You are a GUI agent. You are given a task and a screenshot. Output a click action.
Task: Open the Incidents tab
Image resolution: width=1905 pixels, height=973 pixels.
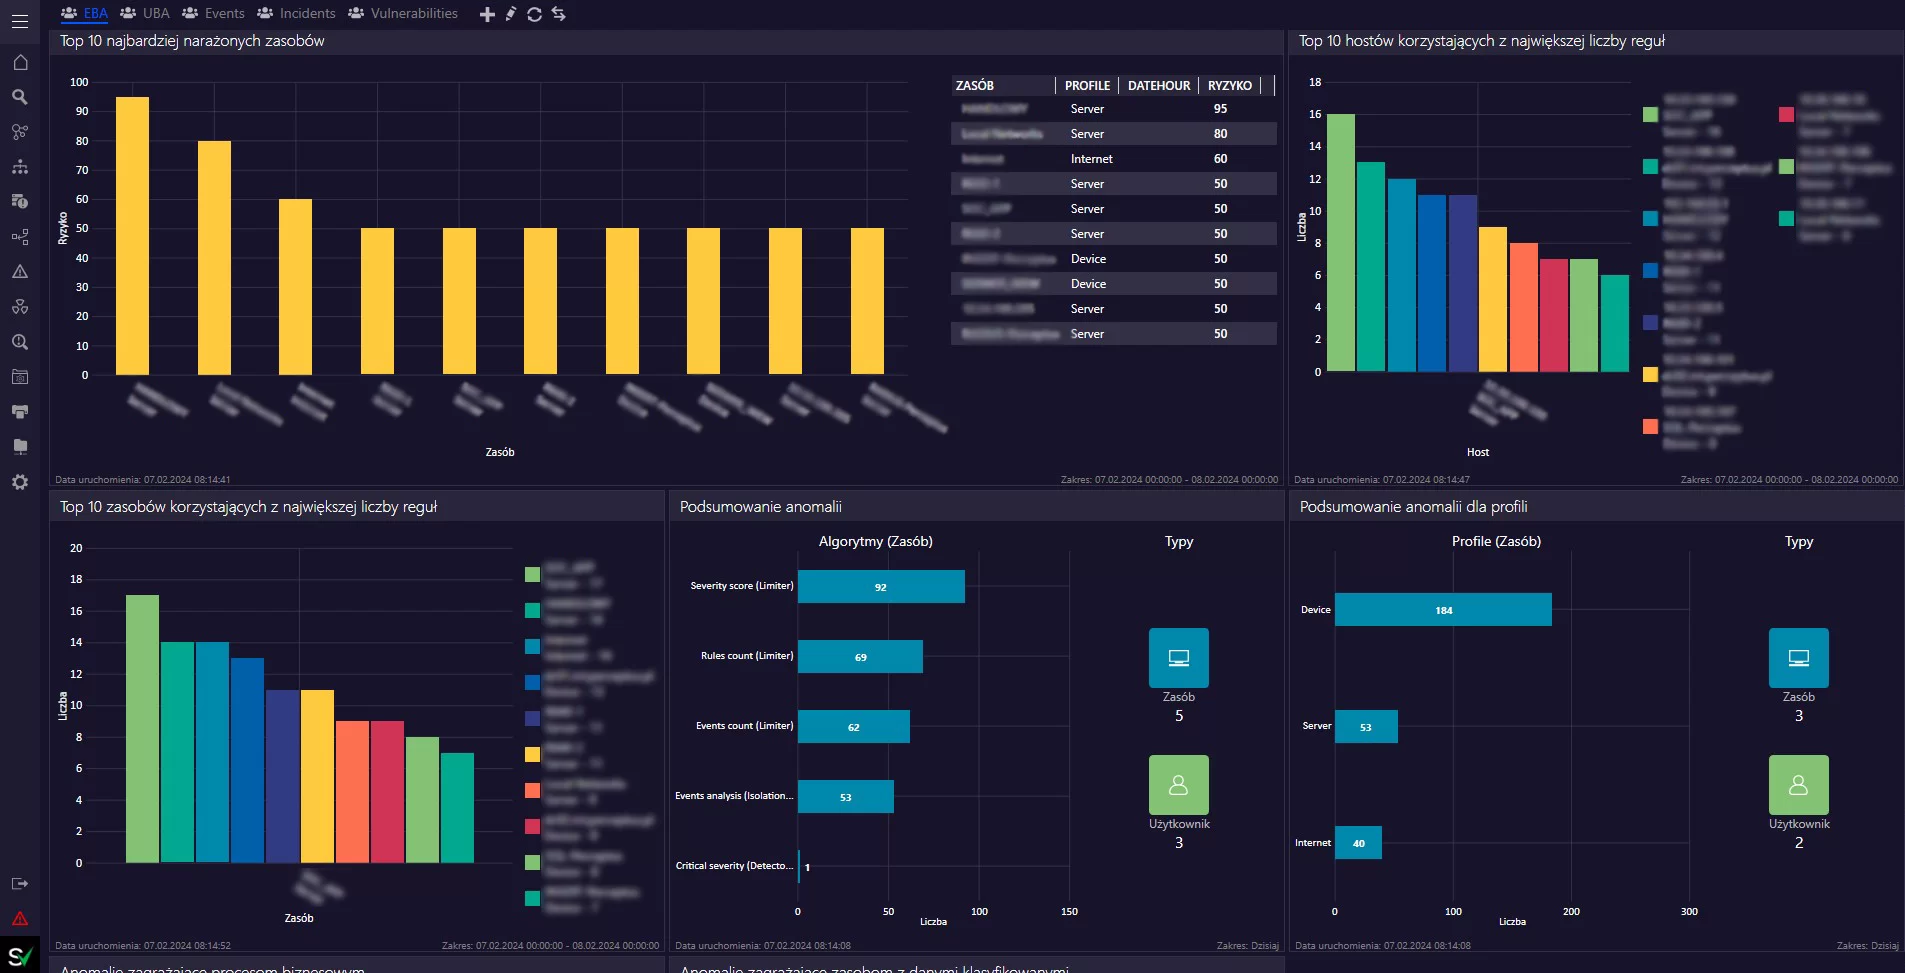[296, 13]
